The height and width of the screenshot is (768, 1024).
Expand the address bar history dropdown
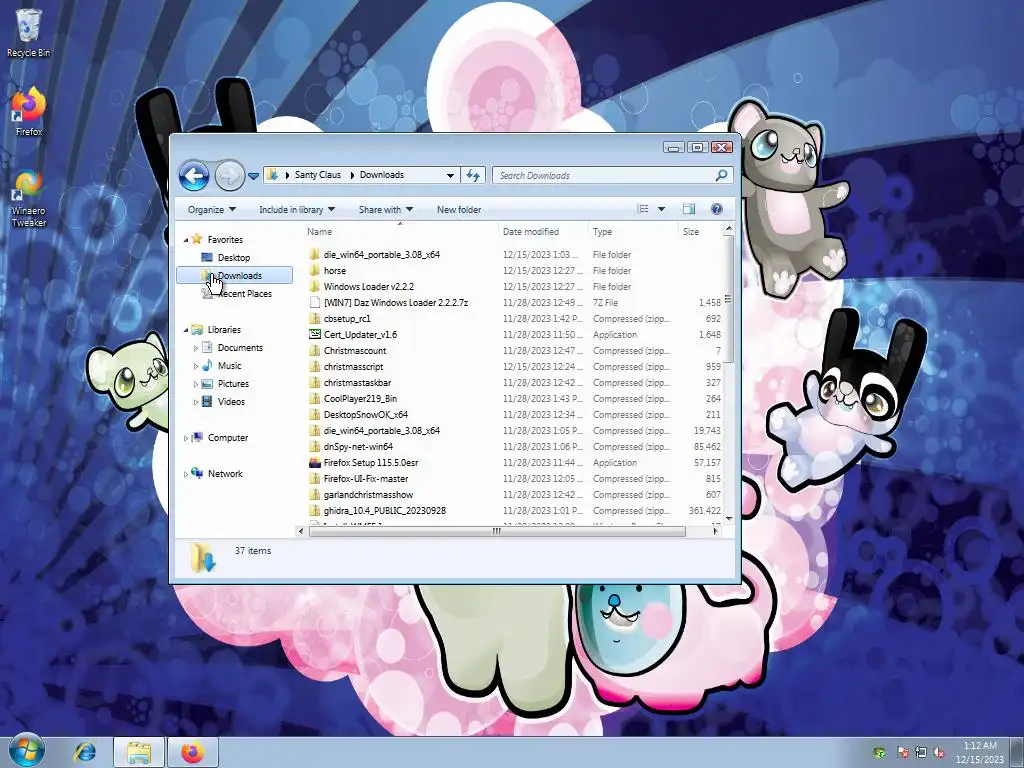tap(450, 175)
